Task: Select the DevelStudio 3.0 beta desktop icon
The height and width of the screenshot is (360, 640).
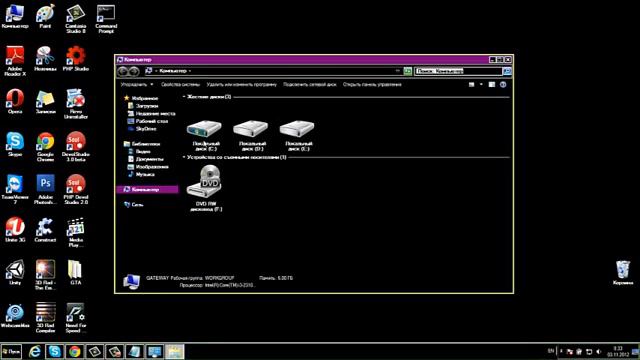Action: pos(76,147)
